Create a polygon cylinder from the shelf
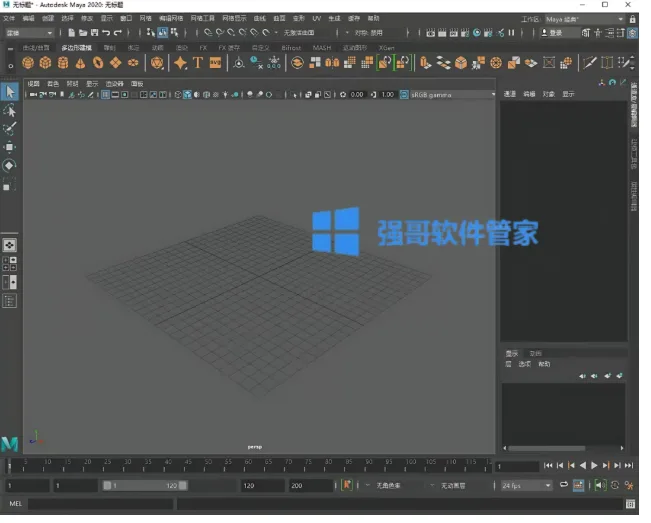651x523 pixels. 63,63
